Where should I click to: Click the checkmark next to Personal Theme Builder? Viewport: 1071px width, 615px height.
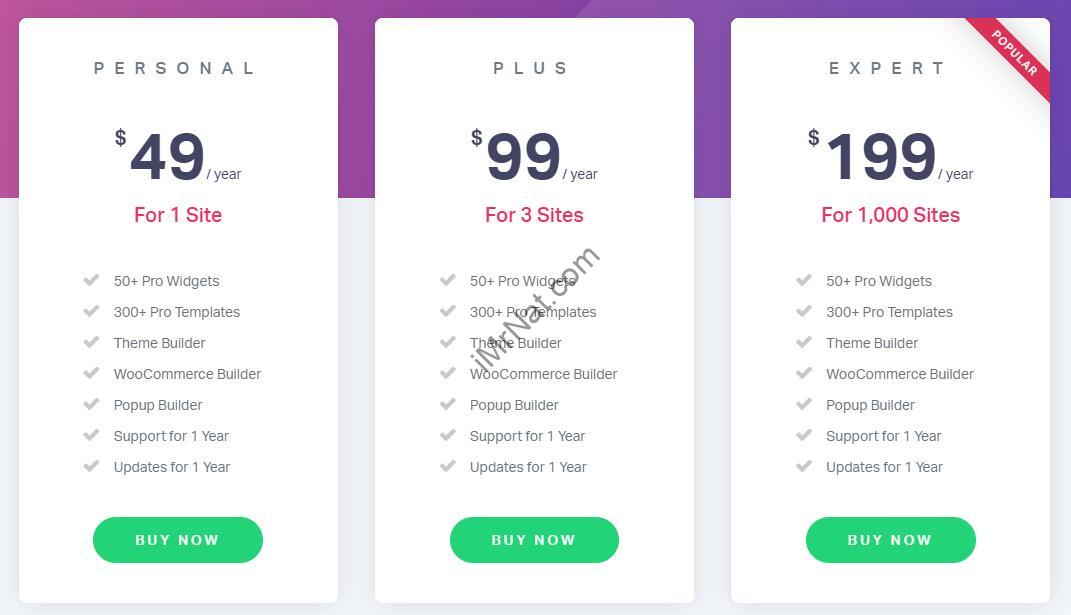click(x=92, y=342)
